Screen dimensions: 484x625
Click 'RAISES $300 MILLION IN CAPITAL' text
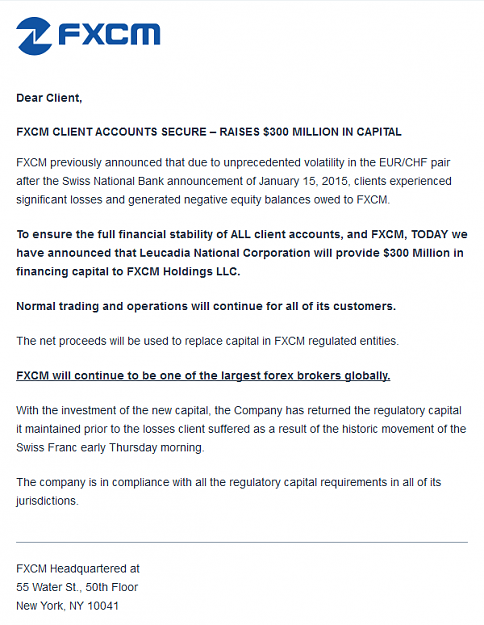point(311,132)
